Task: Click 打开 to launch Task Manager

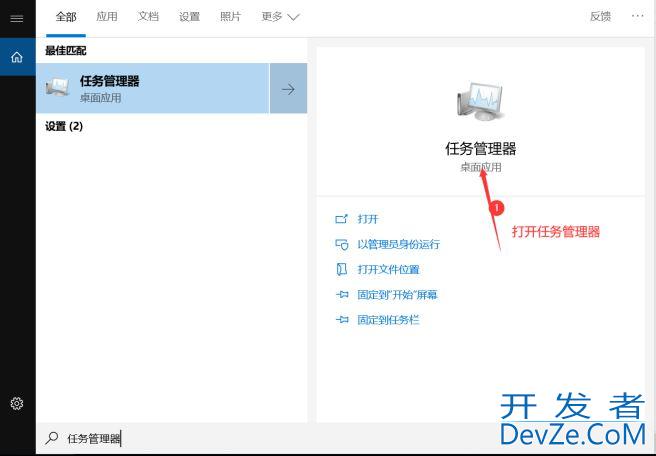Action: click(368, 219)
